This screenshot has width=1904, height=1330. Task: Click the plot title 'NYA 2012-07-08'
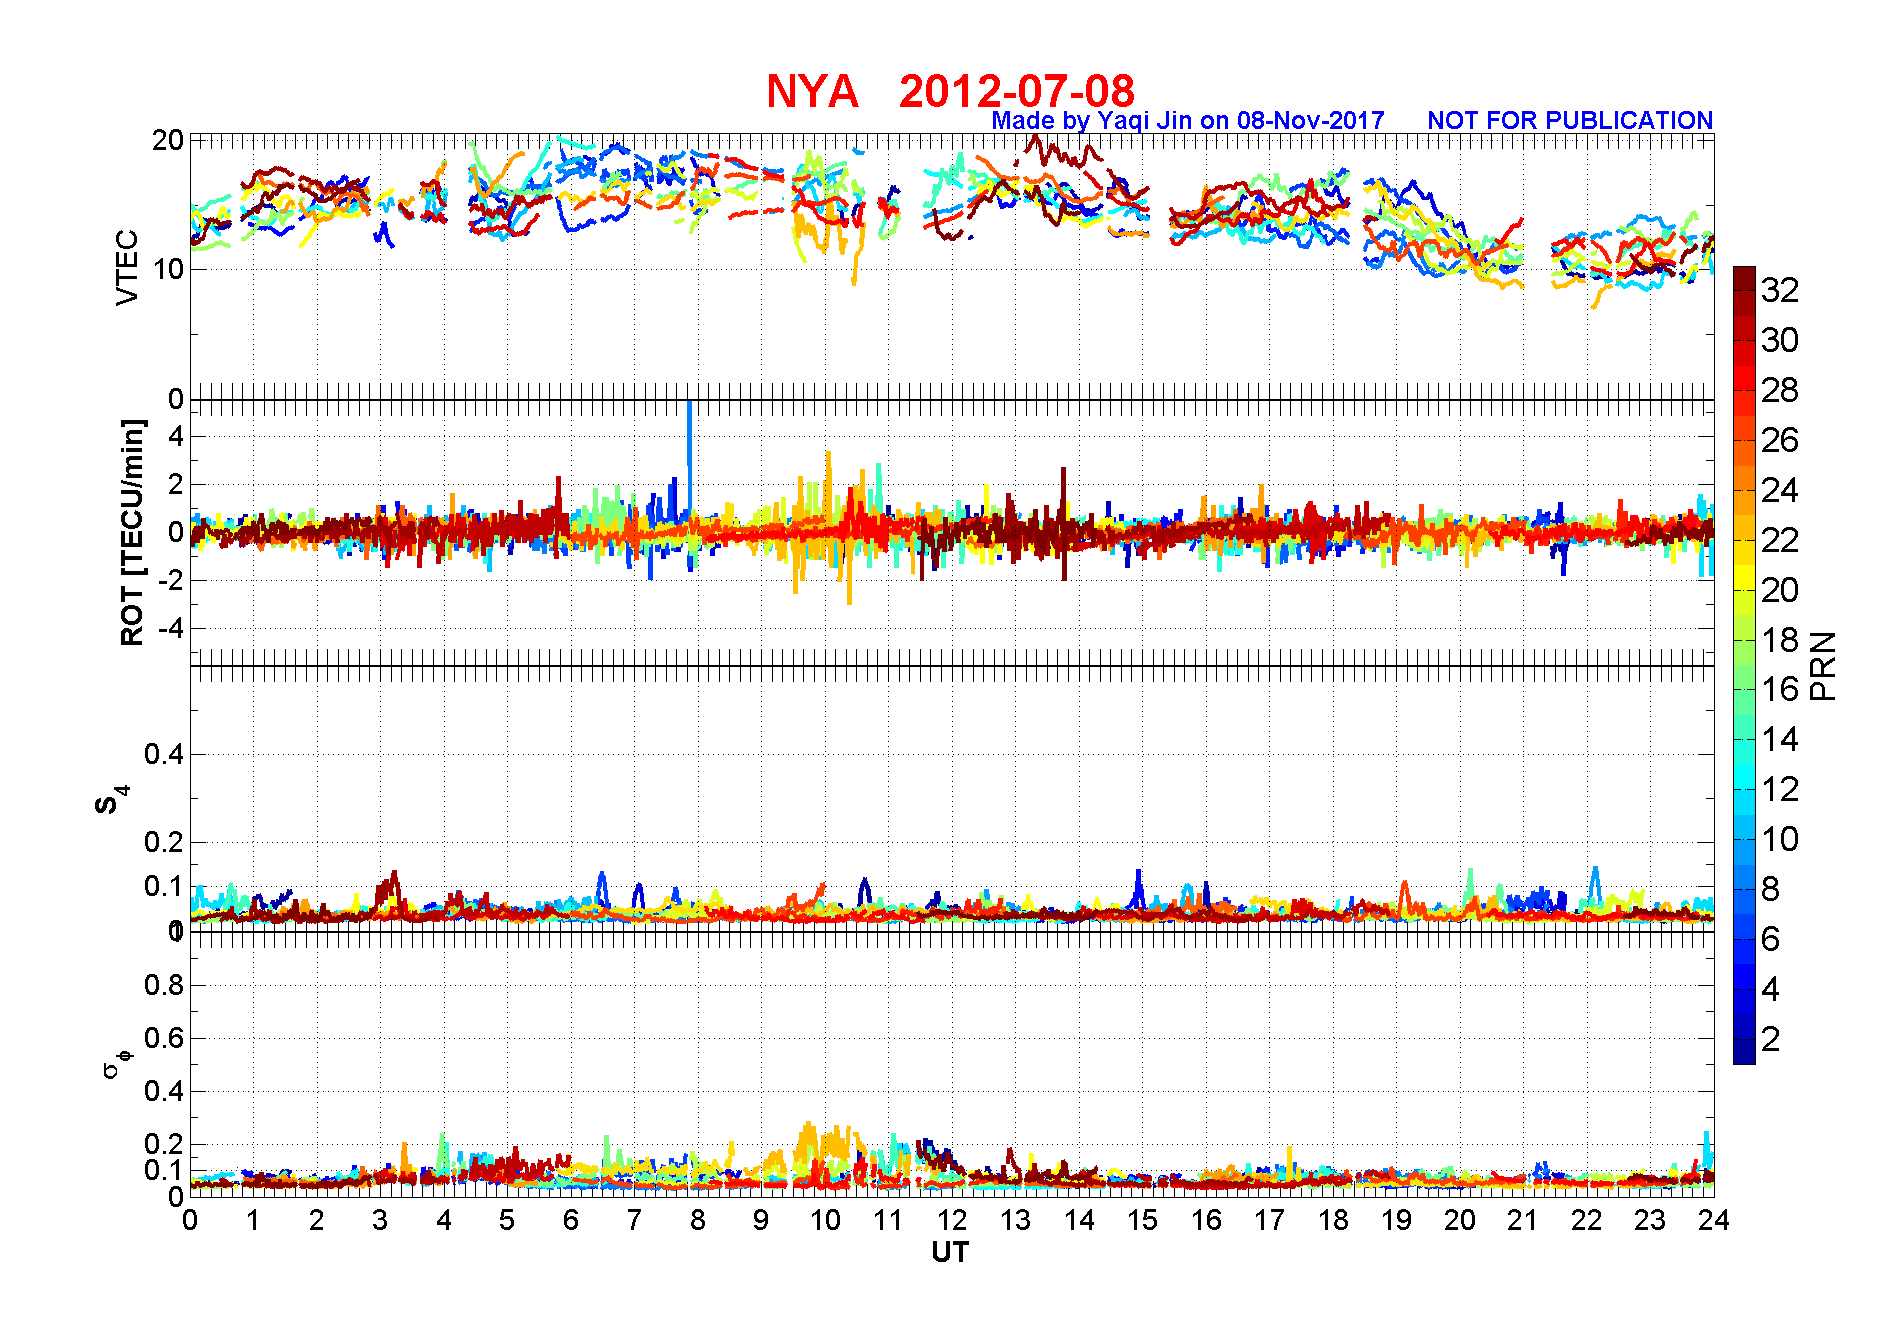(950, 91)
